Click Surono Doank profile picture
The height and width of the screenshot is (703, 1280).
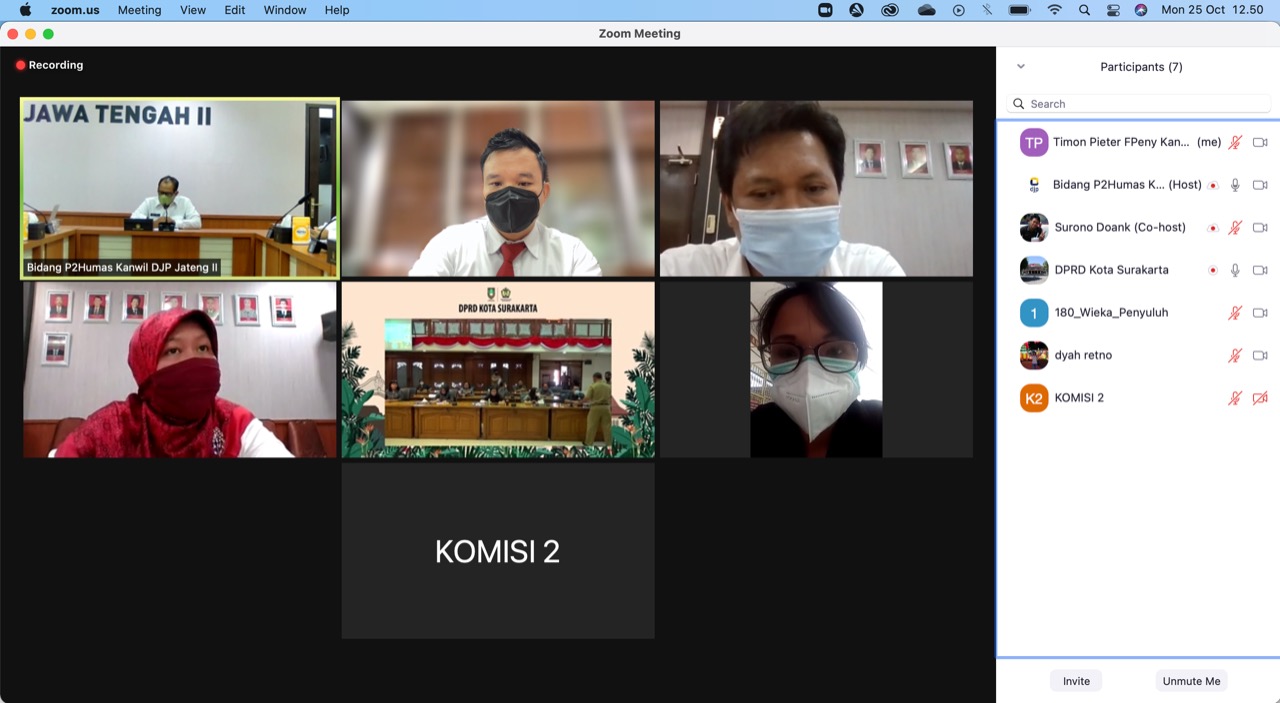pos(1034,228)
